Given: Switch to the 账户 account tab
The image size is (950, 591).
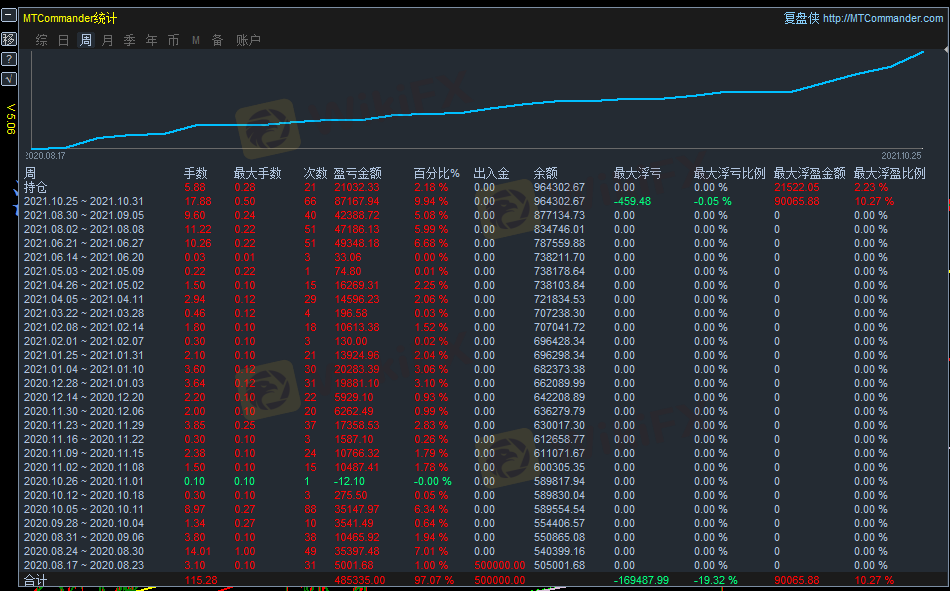Looking at the screenshot, I should coord(248,40).
